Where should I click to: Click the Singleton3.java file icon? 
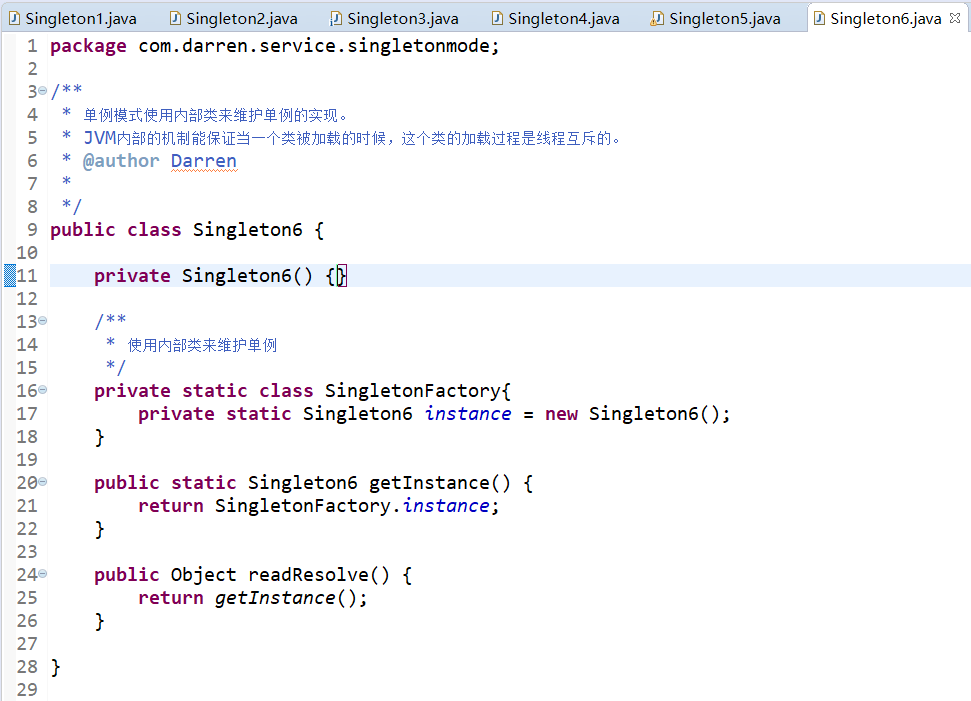tap(336, 19)
